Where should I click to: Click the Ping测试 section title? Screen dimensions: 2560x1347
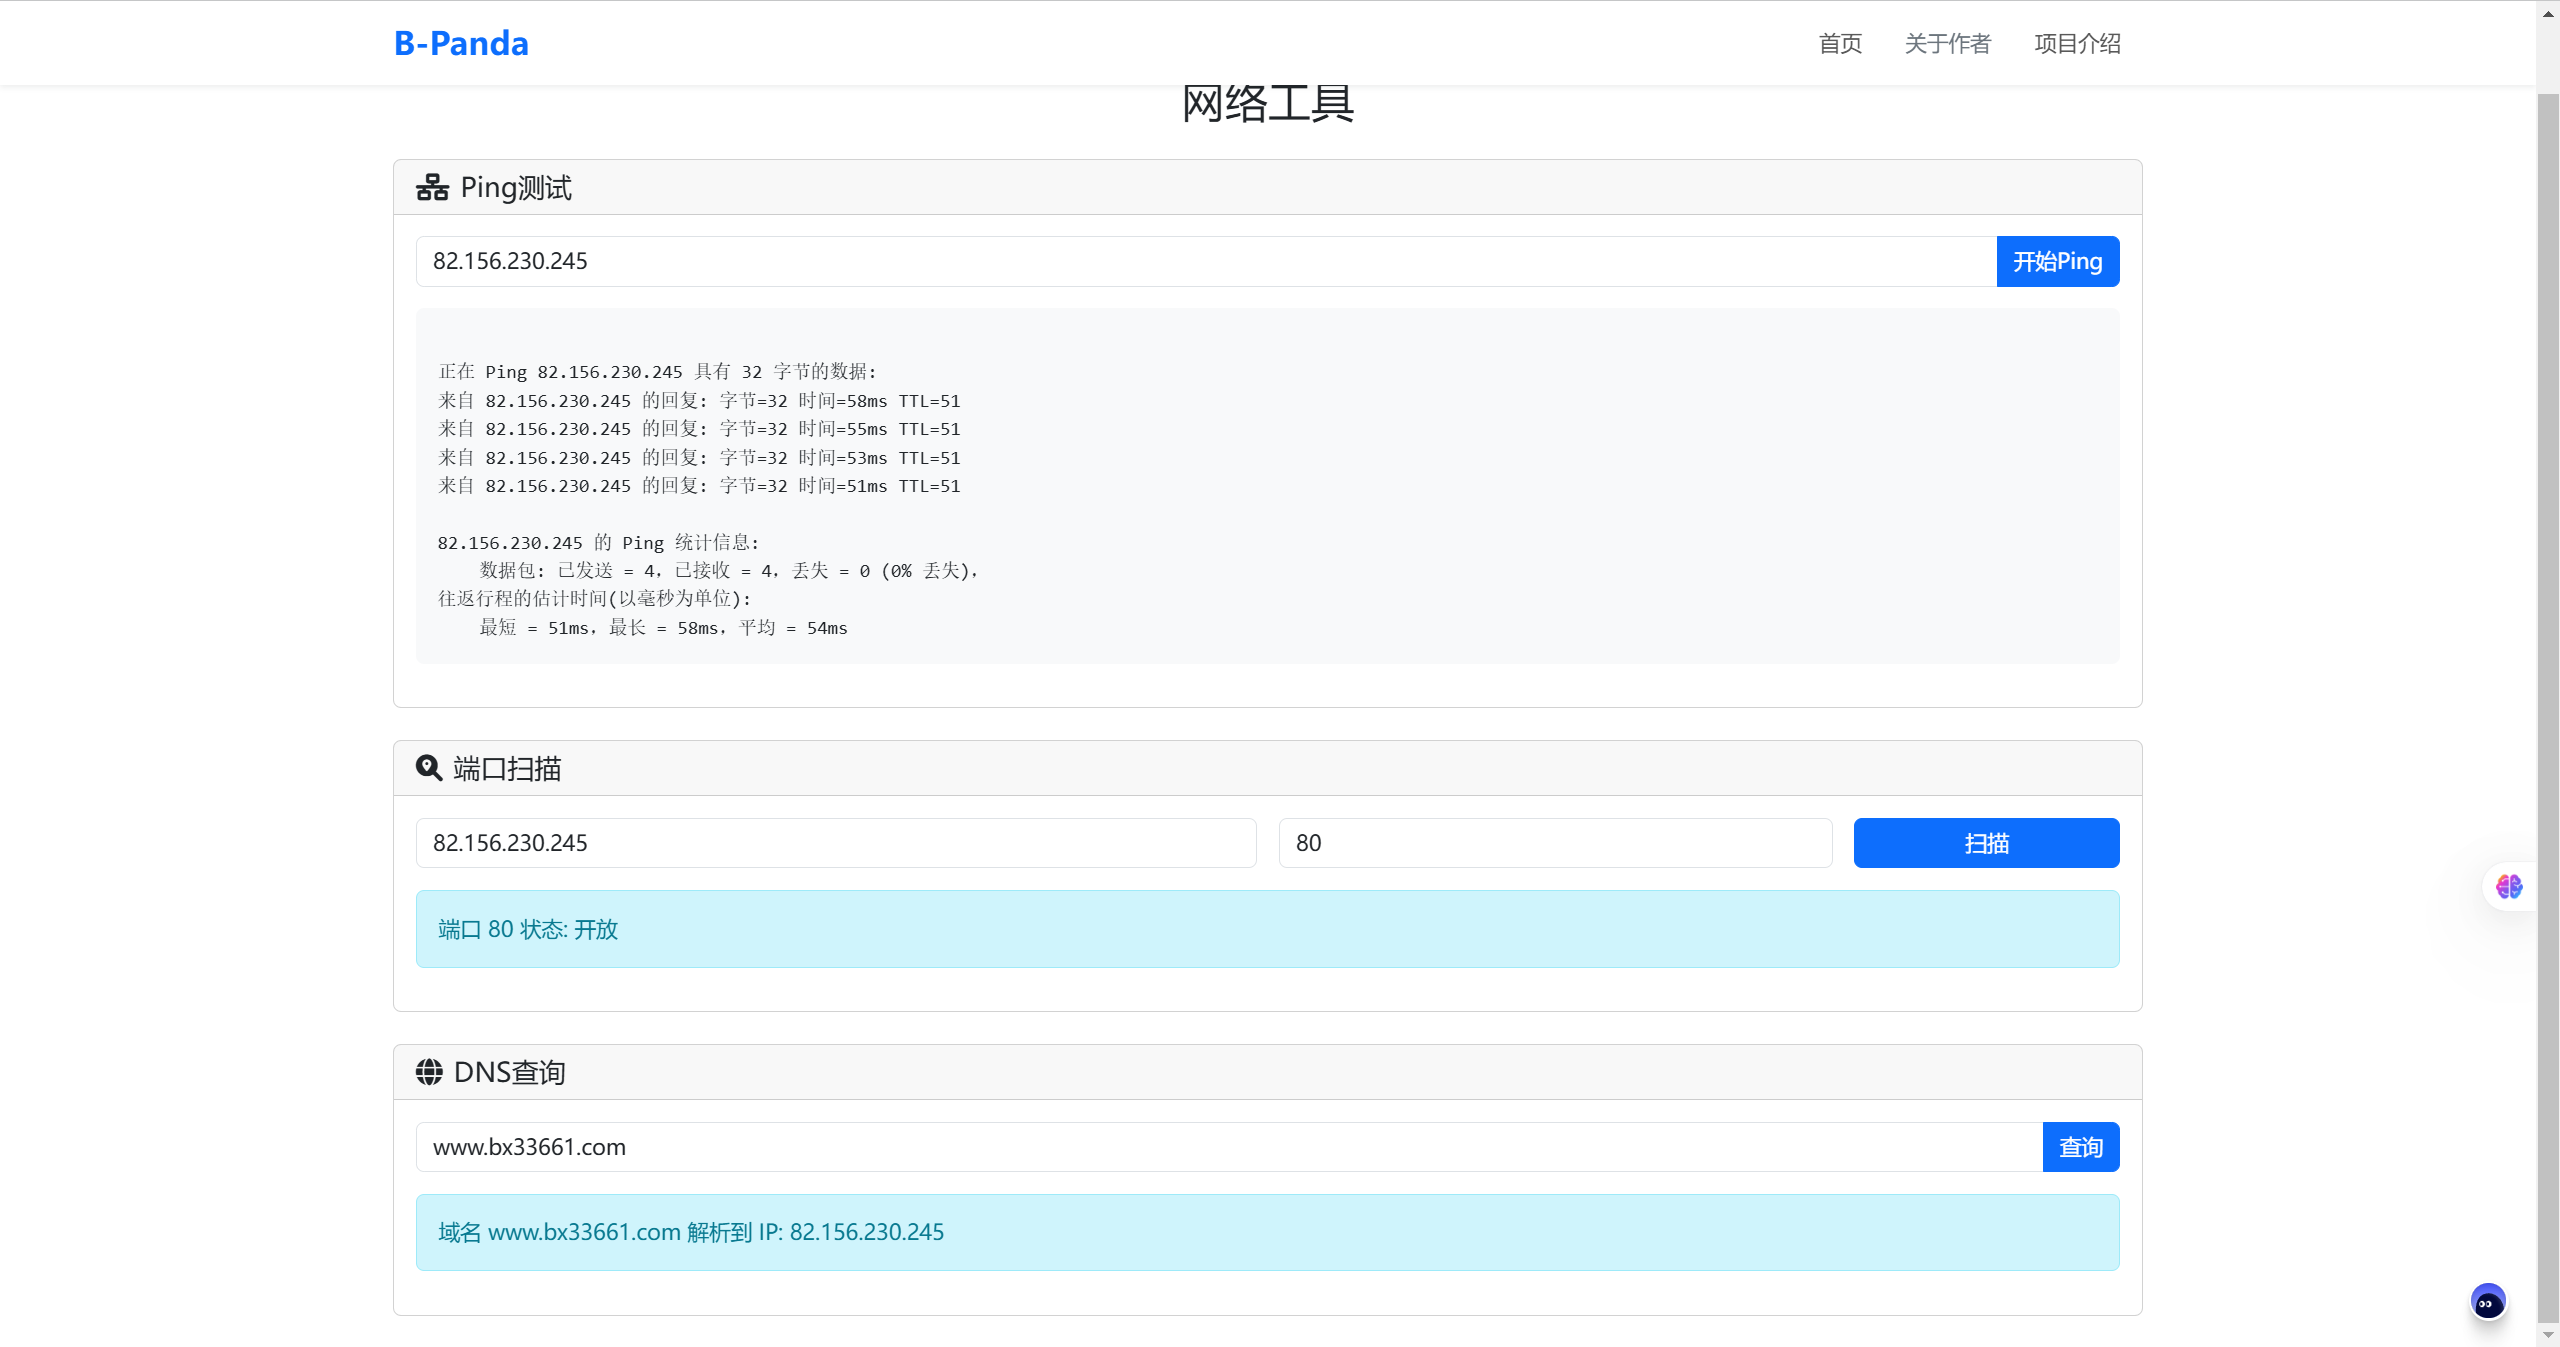point(516,187)
